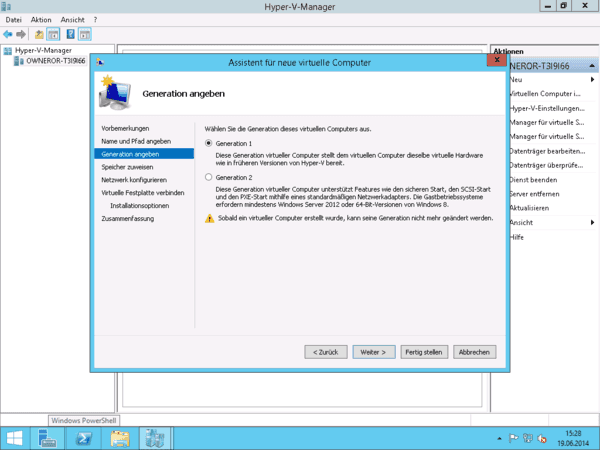Expand the Neu submenu arrow in Aktionen
The height and width of the screenshot is (450, 600).
click(592, 80)
